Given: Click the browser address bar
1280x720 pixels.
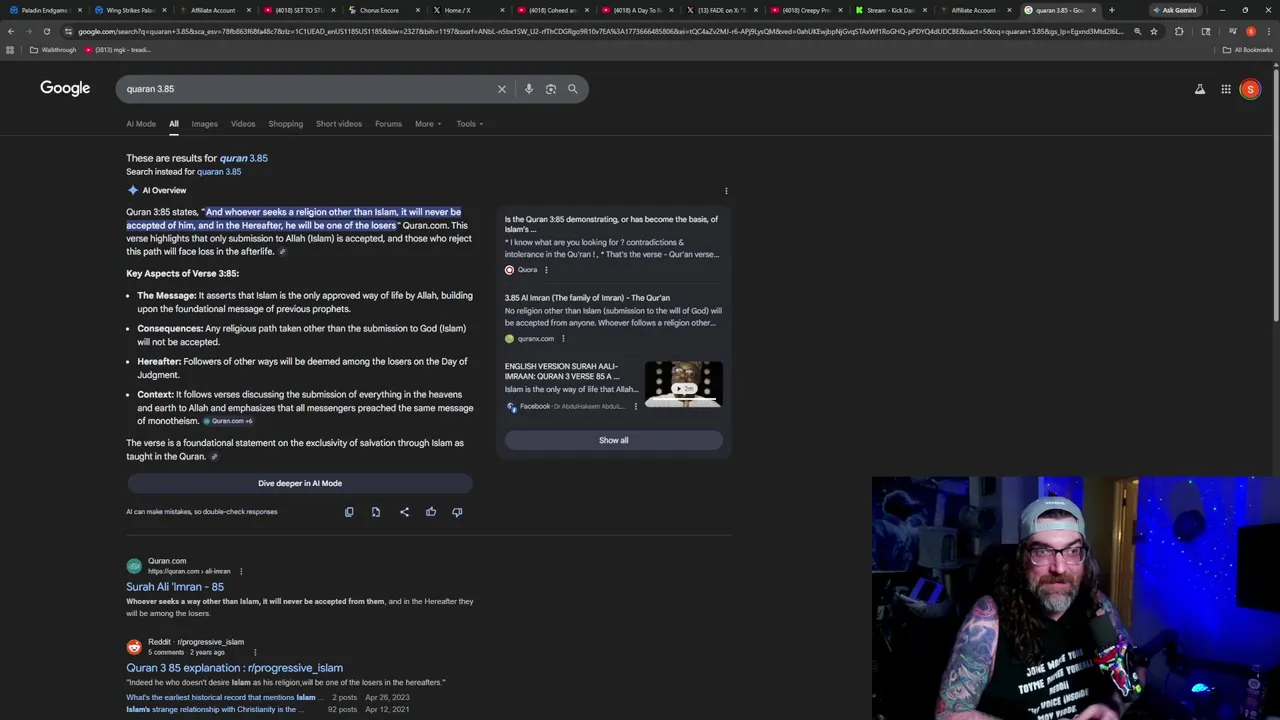Looking at the screenshot, I should [600, 31].
